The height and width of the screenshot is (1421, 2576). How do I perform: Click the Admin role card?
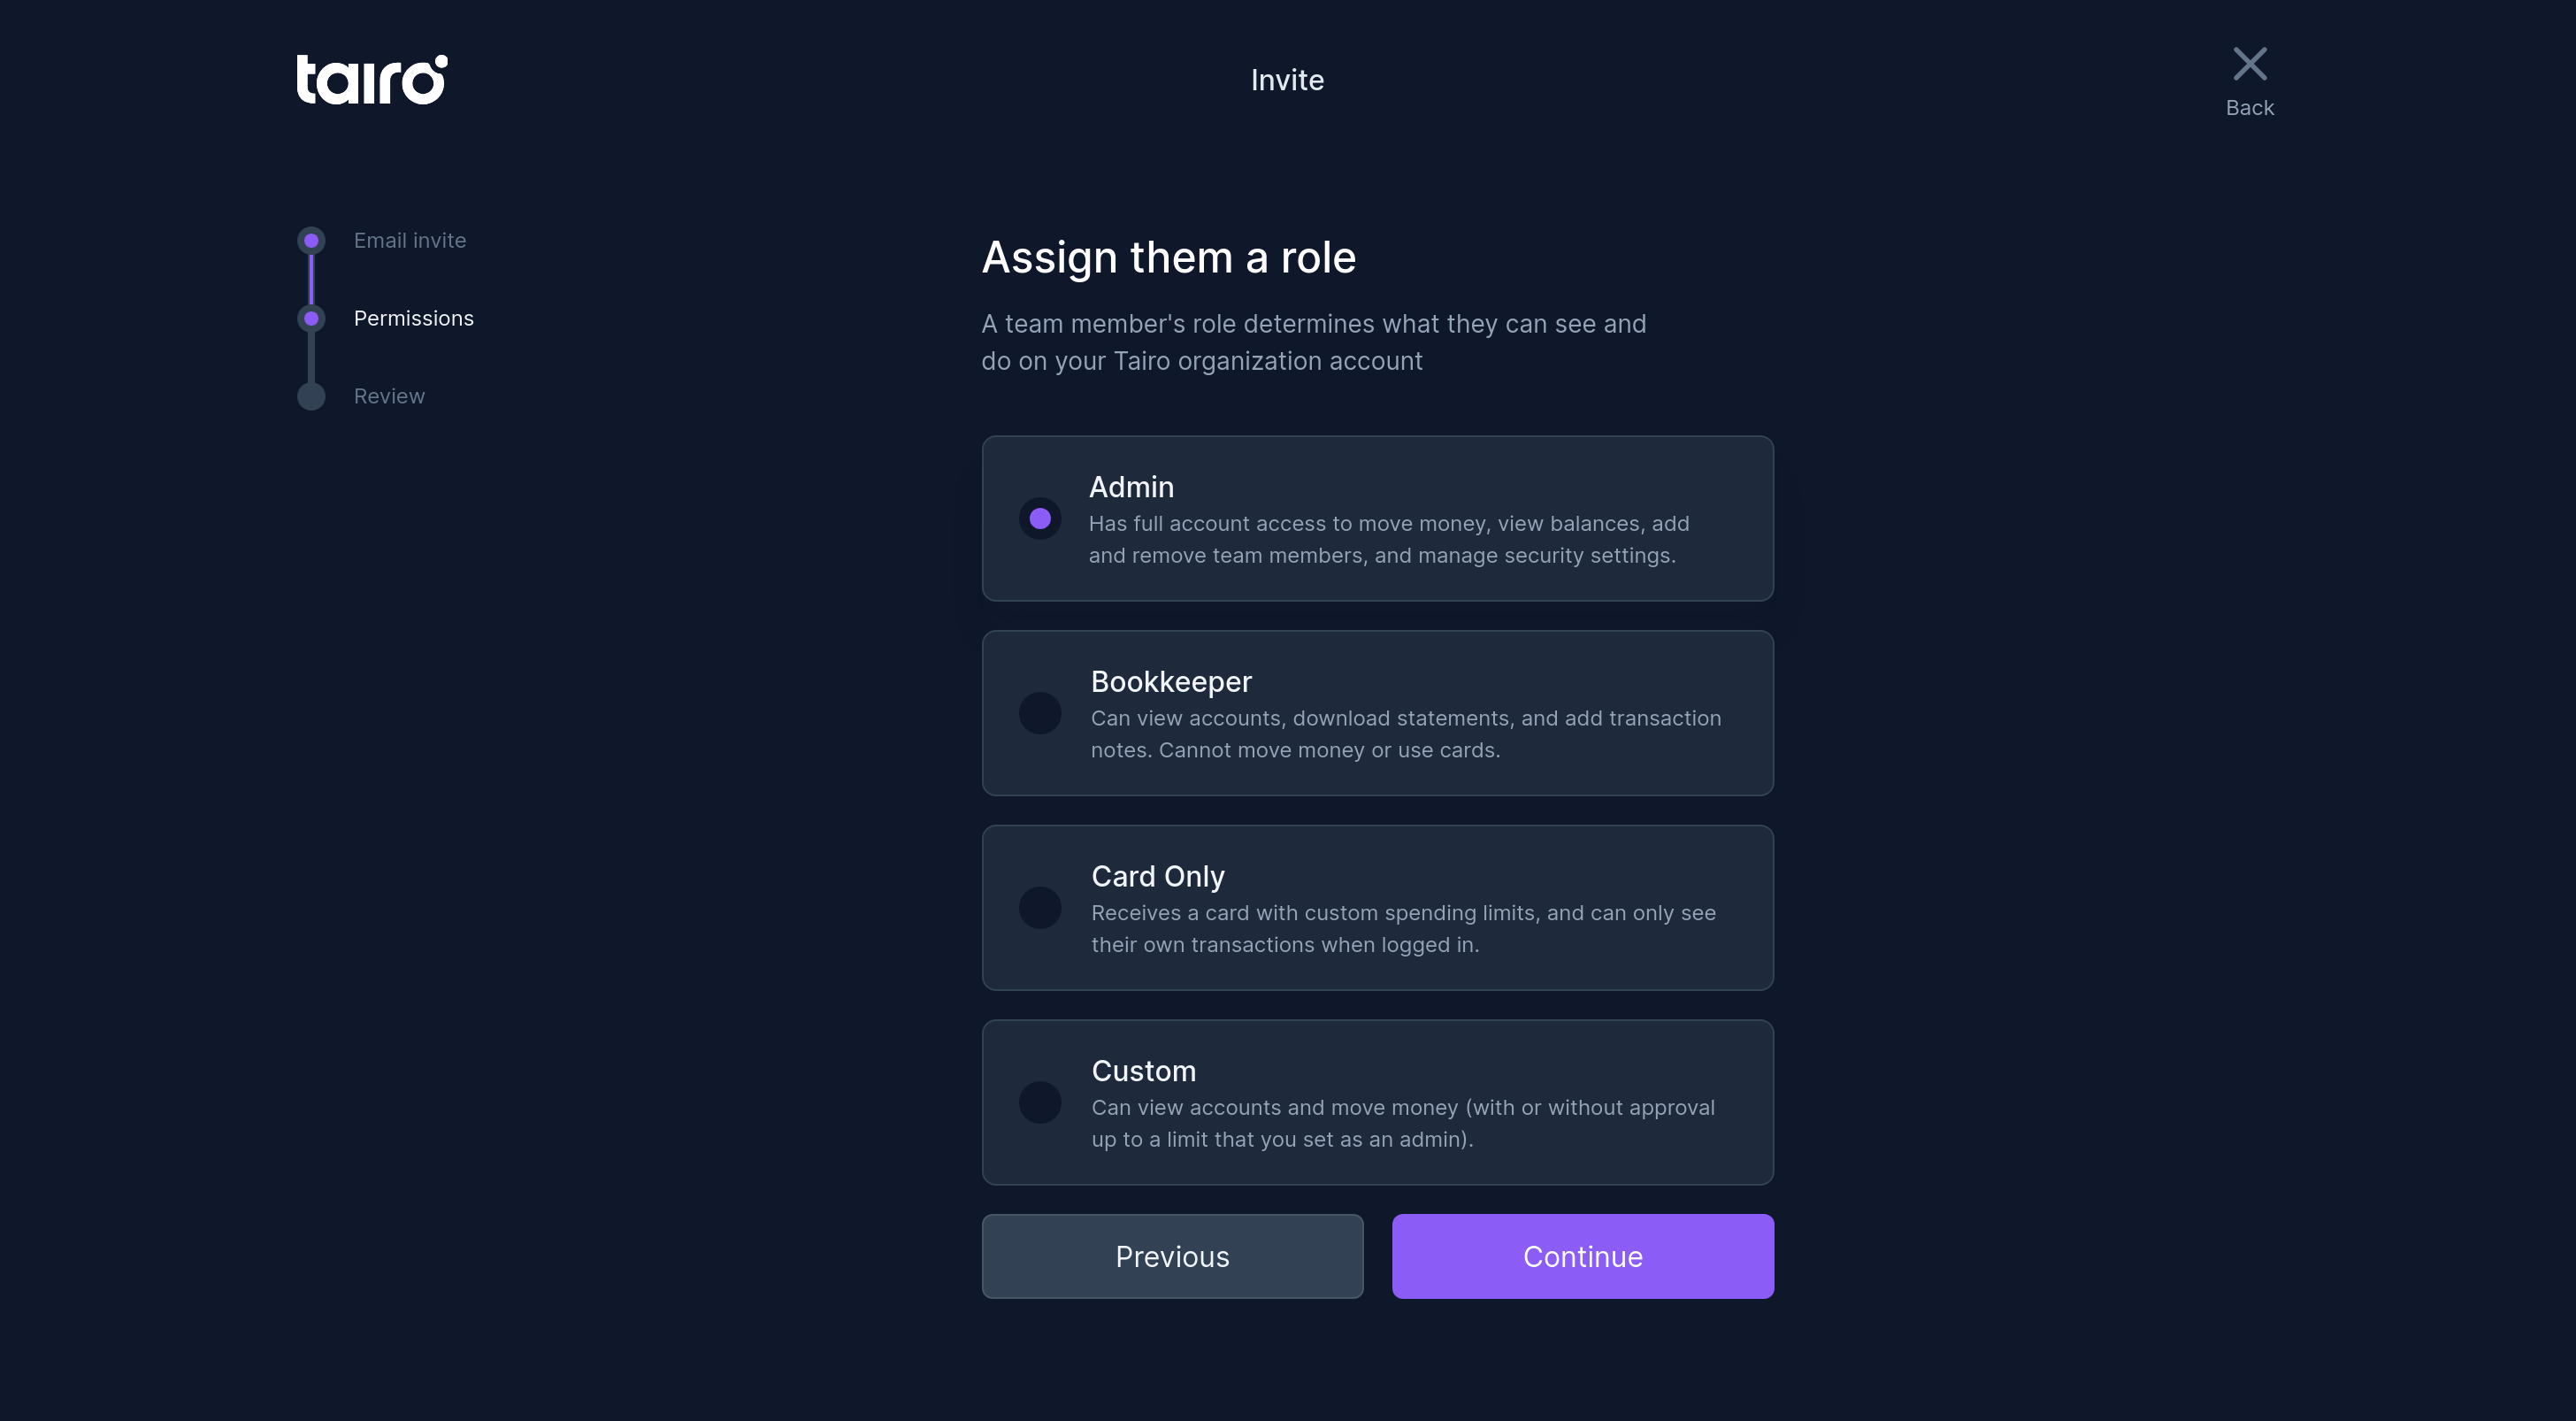coord(1378,519)
